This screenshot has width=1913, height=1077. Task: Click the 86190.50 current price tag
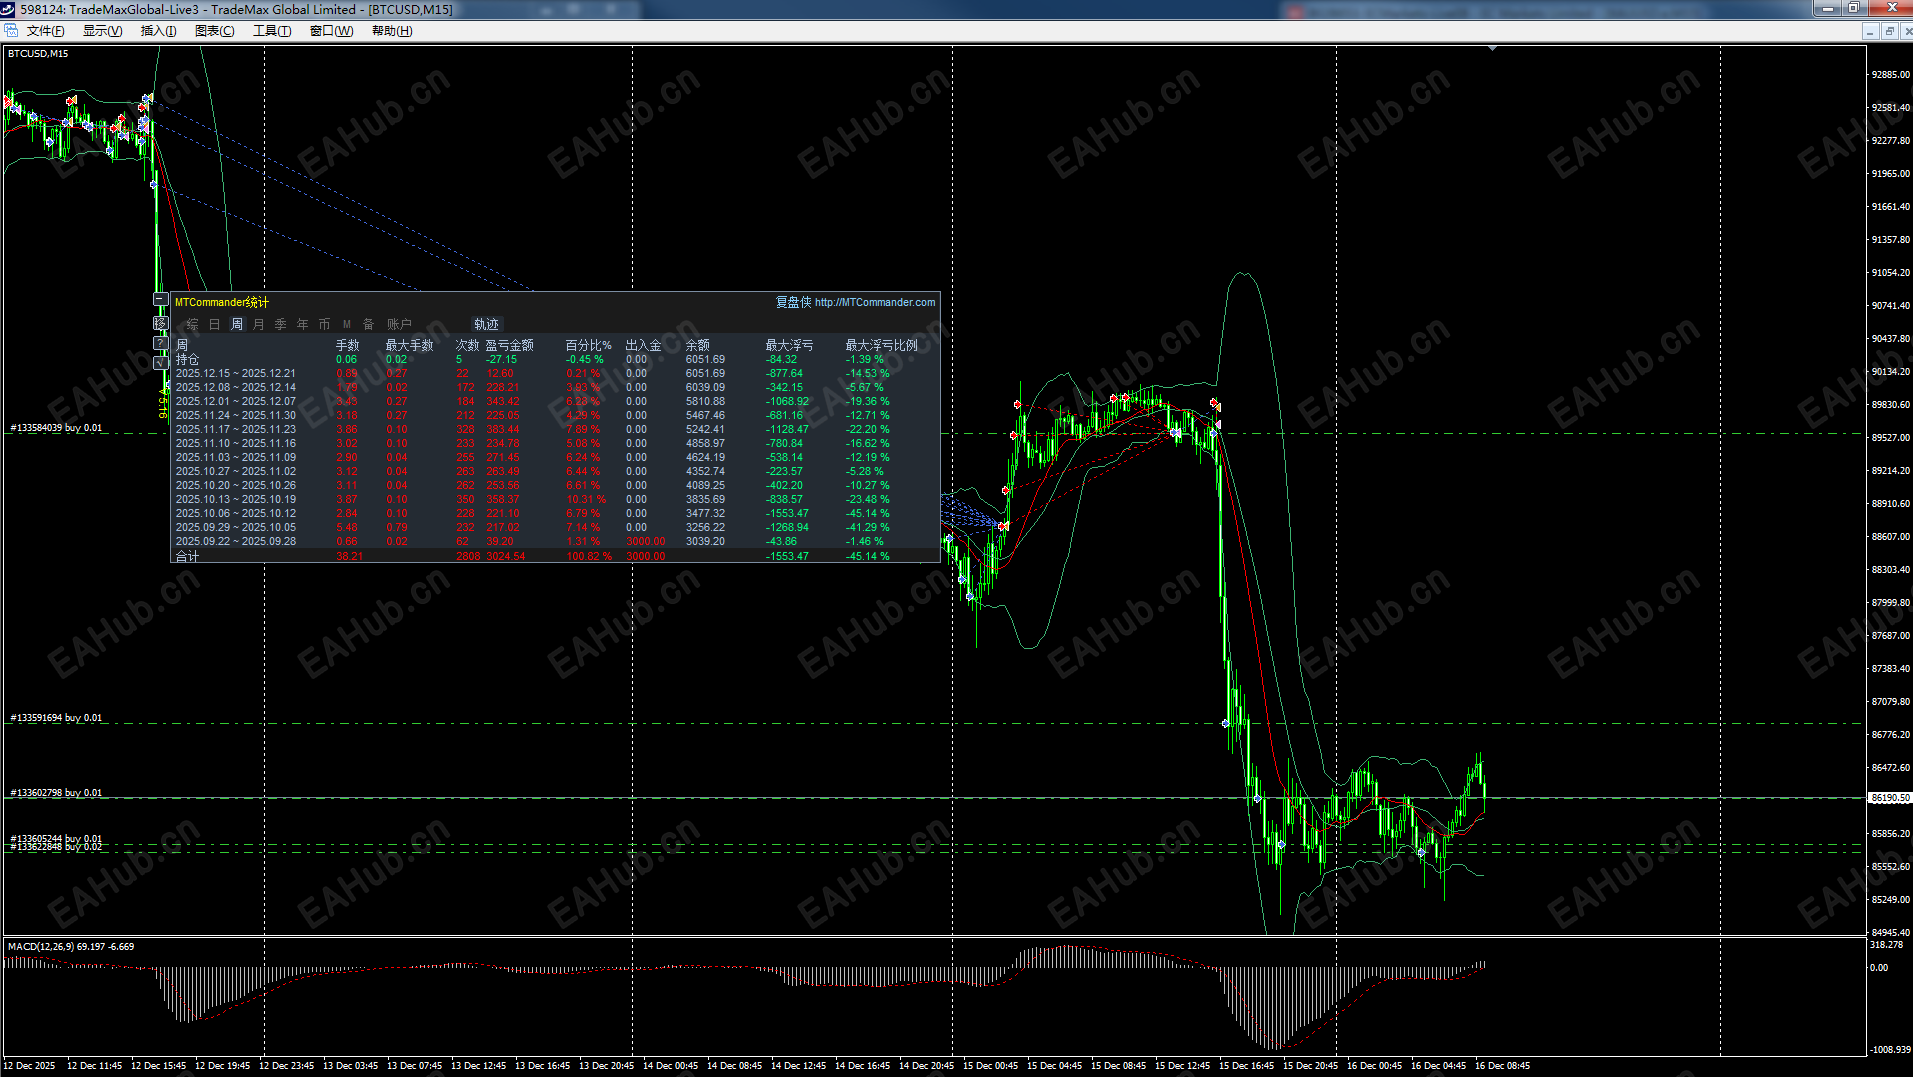(1890, 798)
